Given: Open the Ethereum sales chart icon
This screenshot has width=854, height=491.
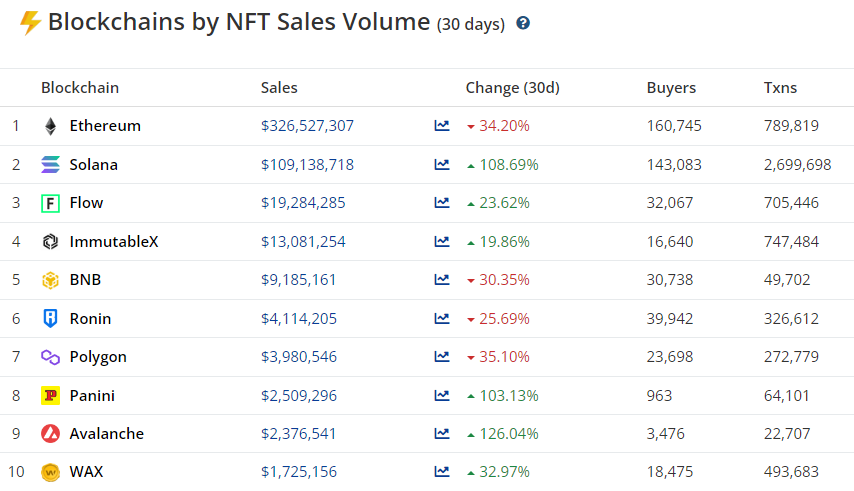Looking at the screenshot, I should tap(442, 126).
